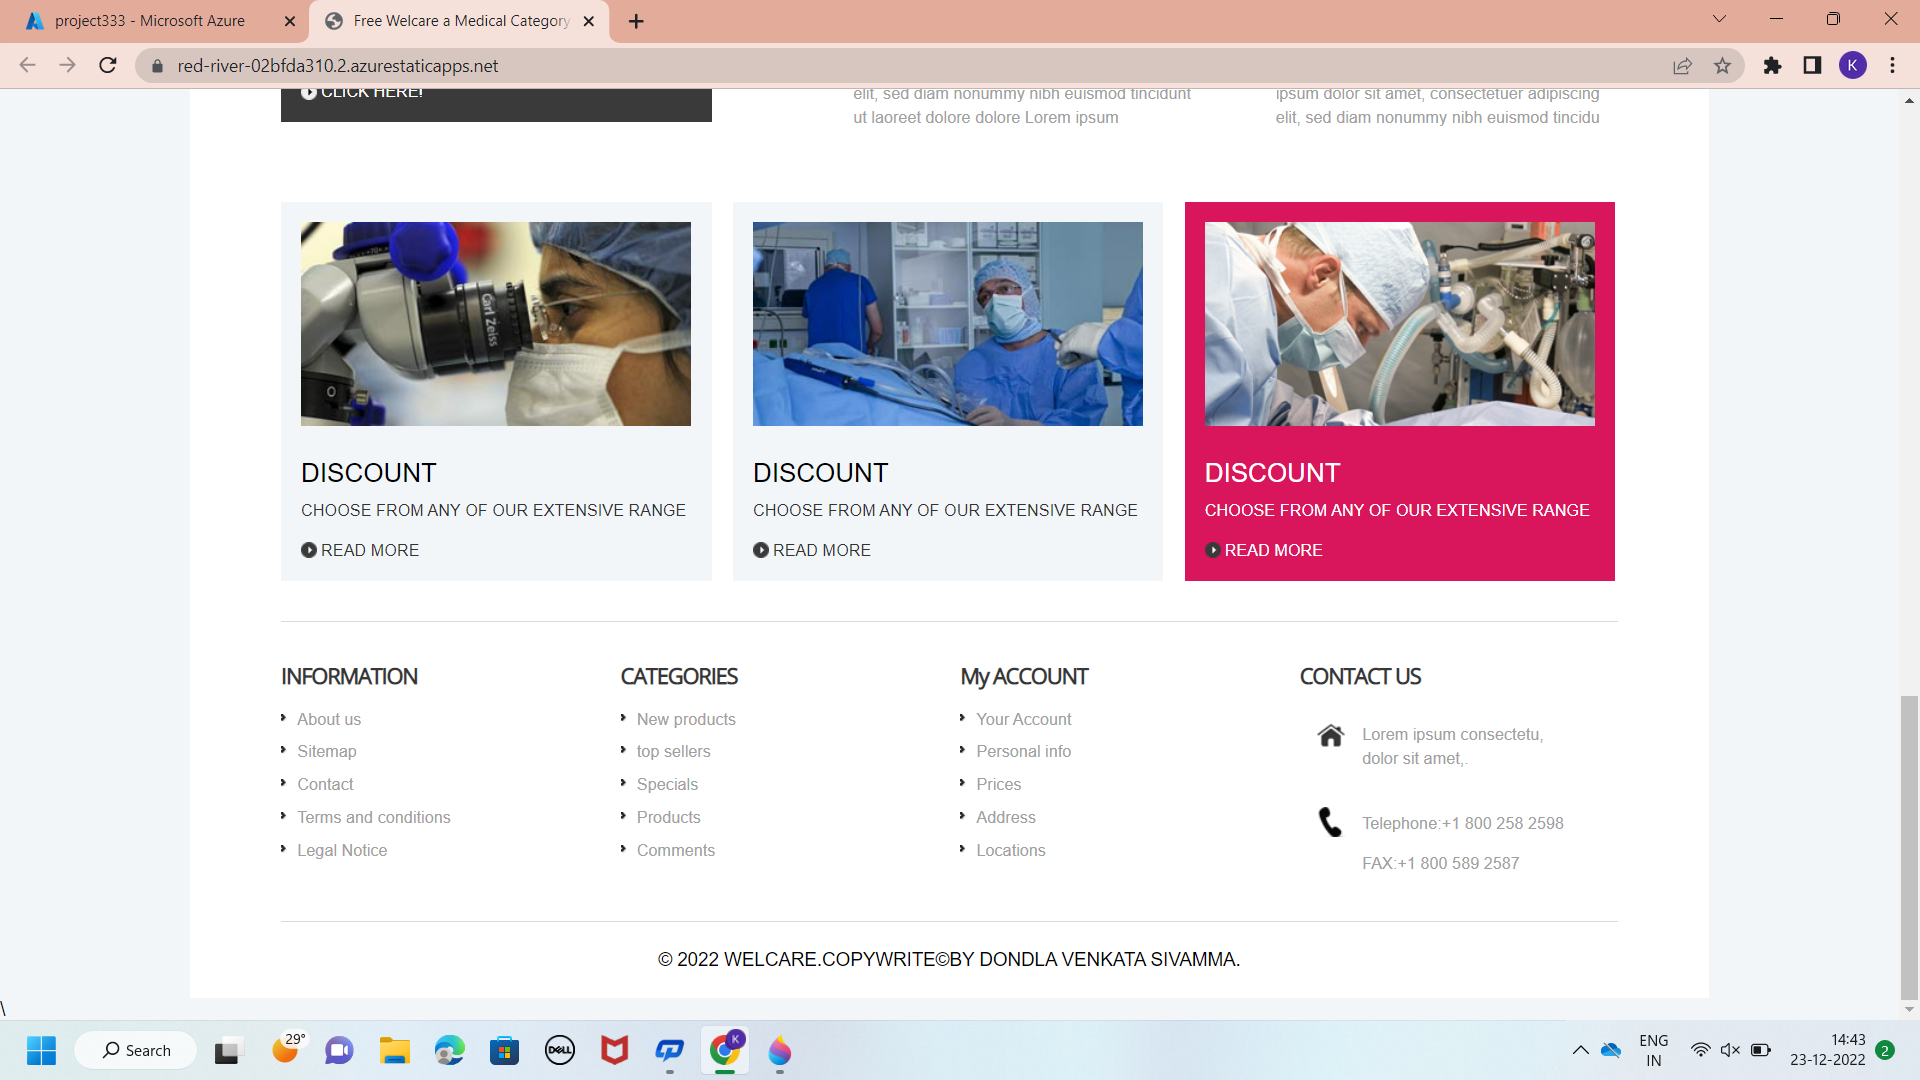
Task: Open the top sellers link
Action: [674, 751]
